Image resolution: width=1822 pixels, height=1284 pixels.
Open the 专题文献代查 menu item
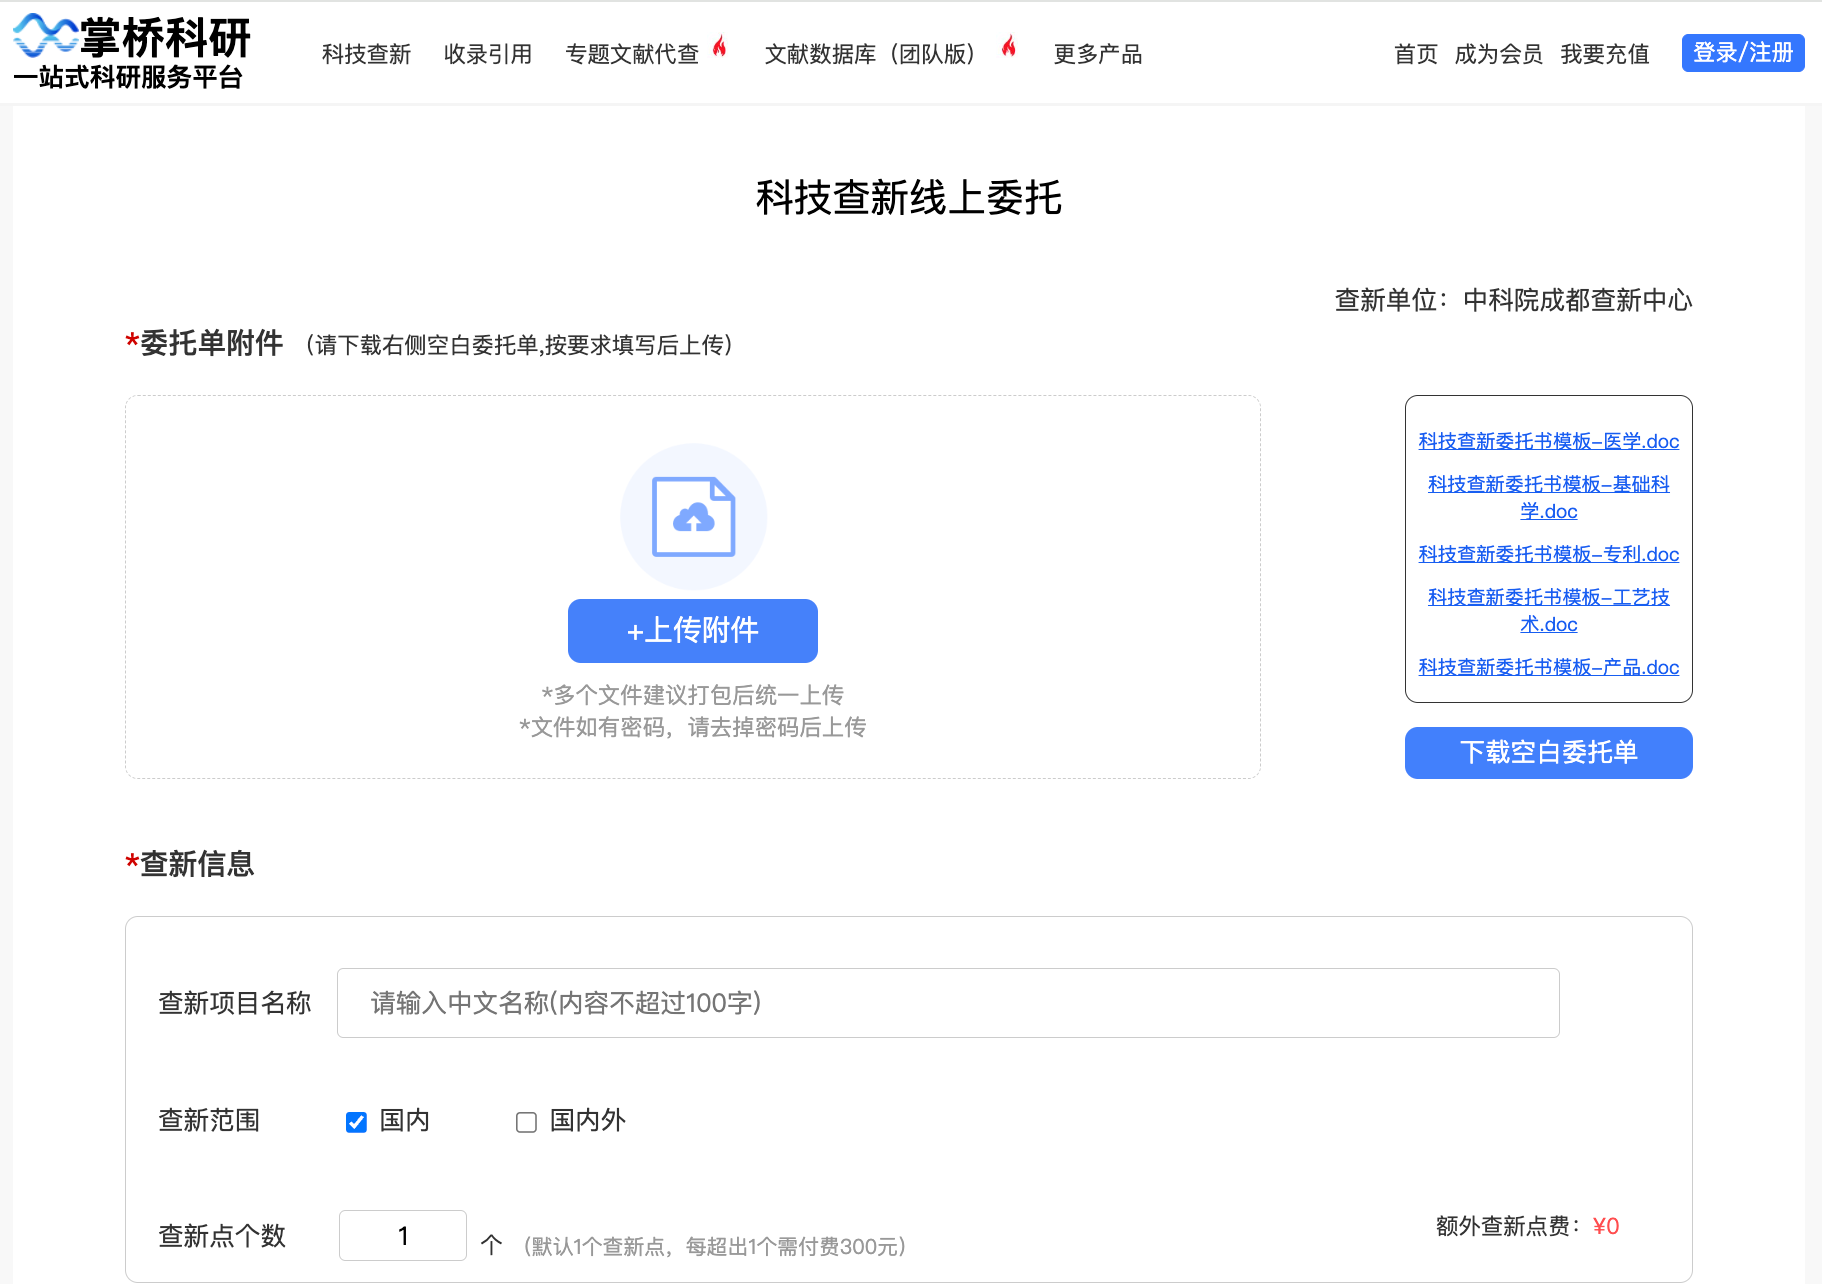[632, 54]
